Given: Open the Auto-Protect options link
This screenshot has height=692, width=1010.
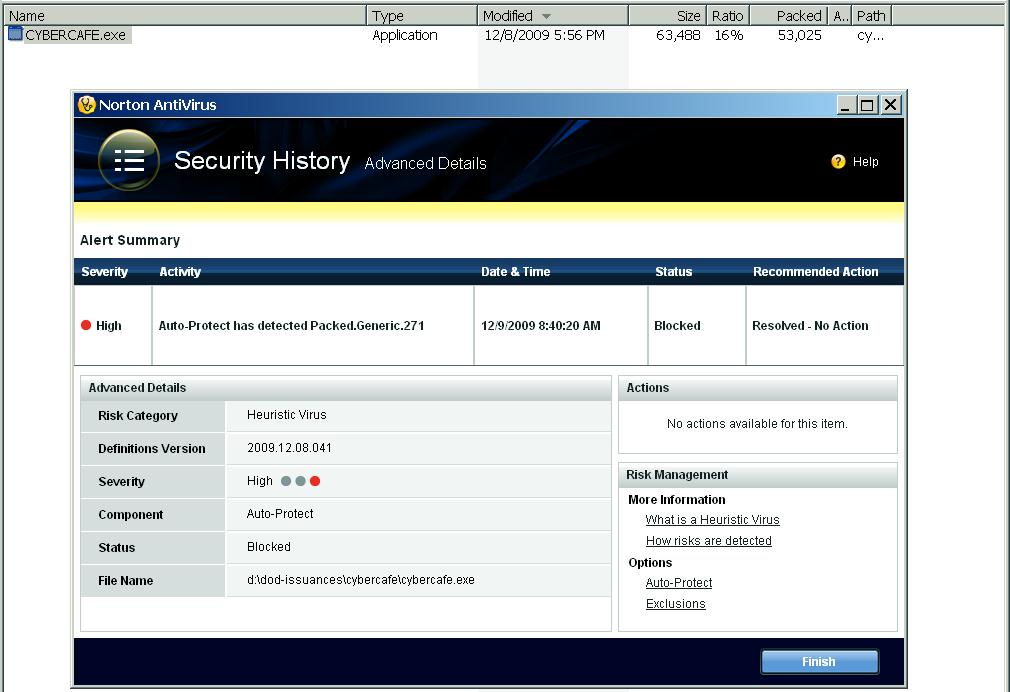Looking at the screenshot, I should 678,583.
